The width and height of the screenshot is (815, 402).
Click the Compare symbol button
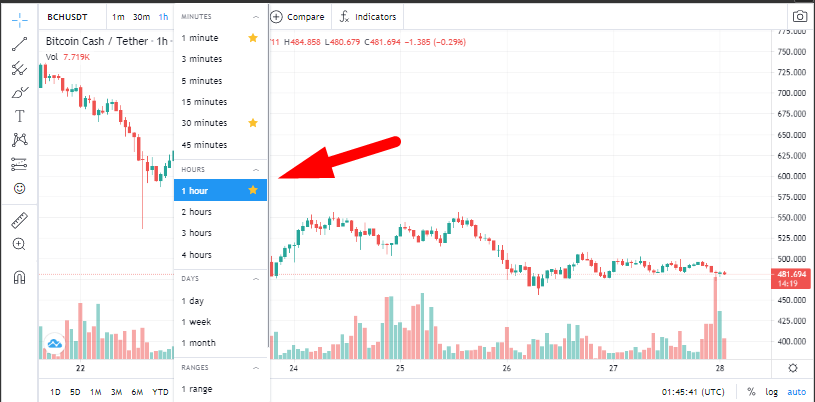click(297, 17)
